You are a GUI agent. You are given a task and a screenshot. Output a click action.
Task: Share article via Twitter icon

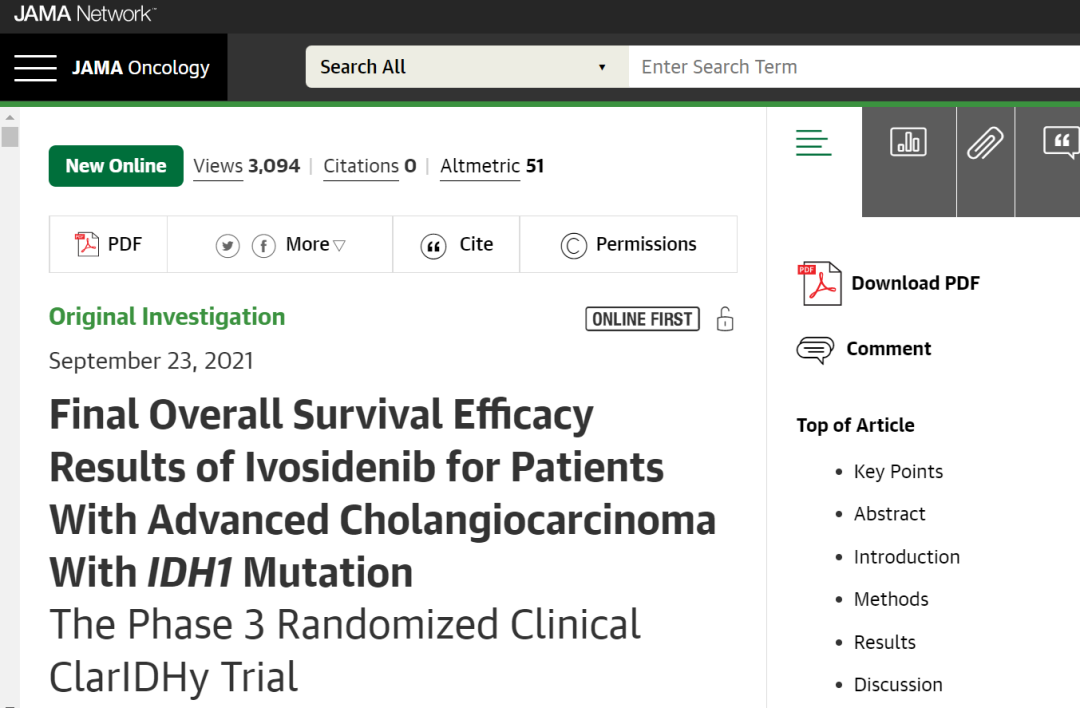coord(227,245)
